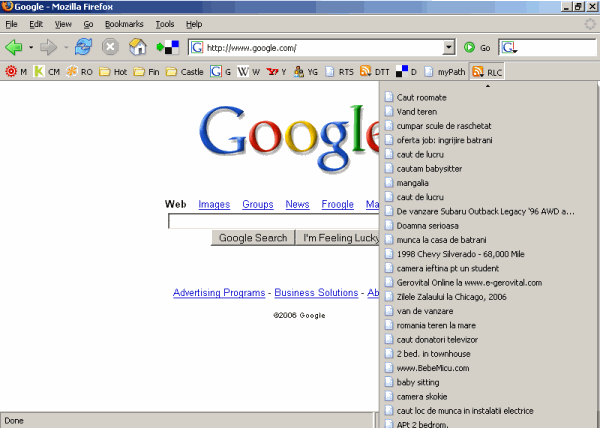The image size is (600, 428).
Task: Open the Castle bookmark folder
Action: click(x=185, y=72)
